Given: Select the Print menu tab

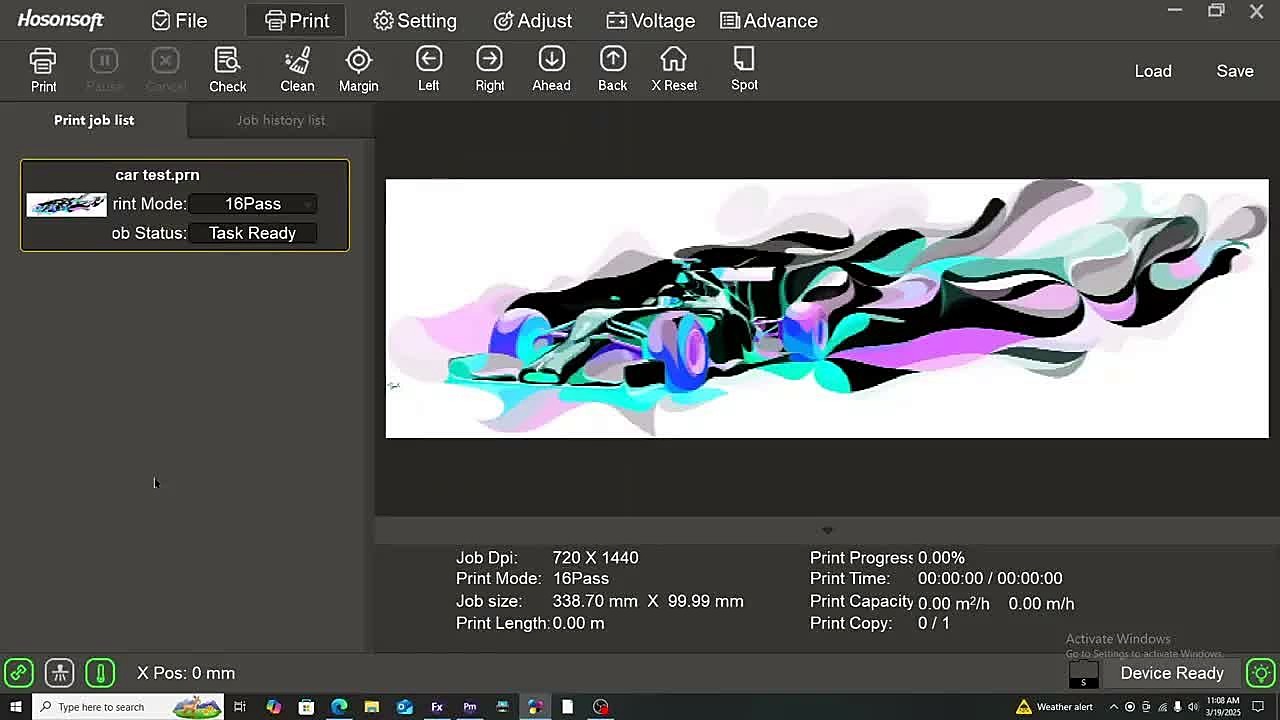Looking at the screenshot, I should coord(296,21).
